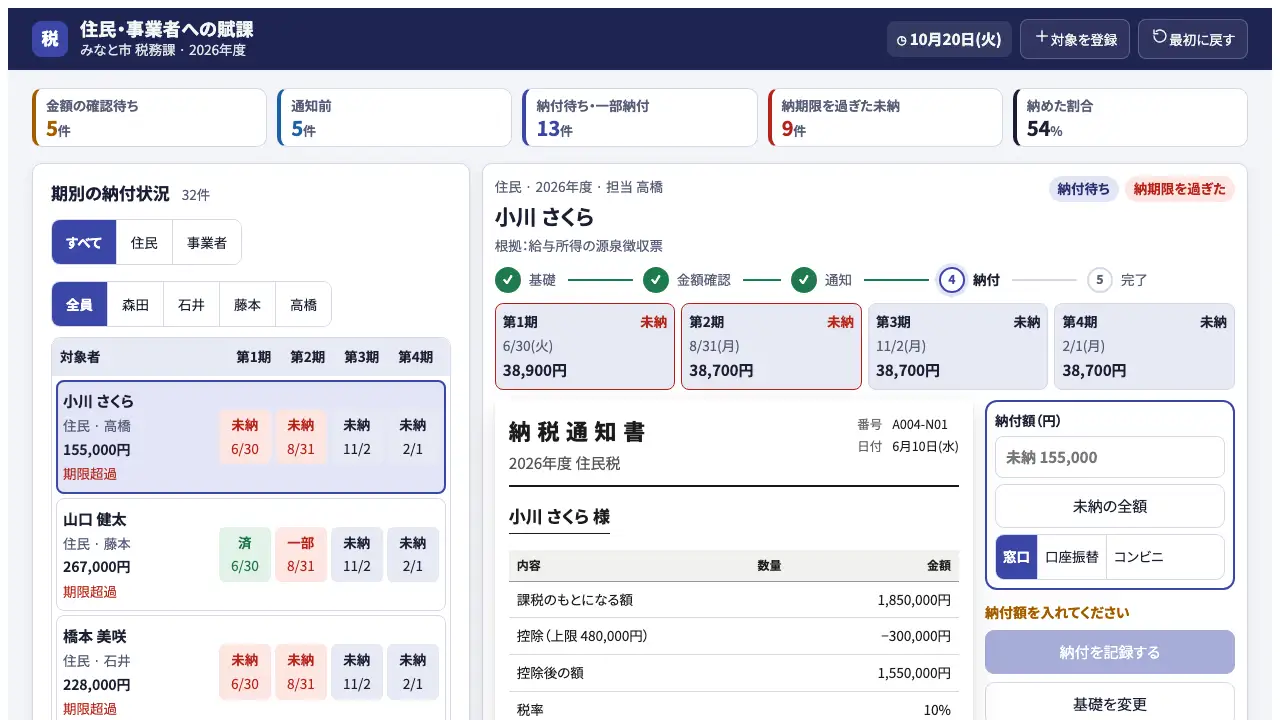Click the 基礎 step checkmark circle
1280x720 pixels.
coord(508,280)
